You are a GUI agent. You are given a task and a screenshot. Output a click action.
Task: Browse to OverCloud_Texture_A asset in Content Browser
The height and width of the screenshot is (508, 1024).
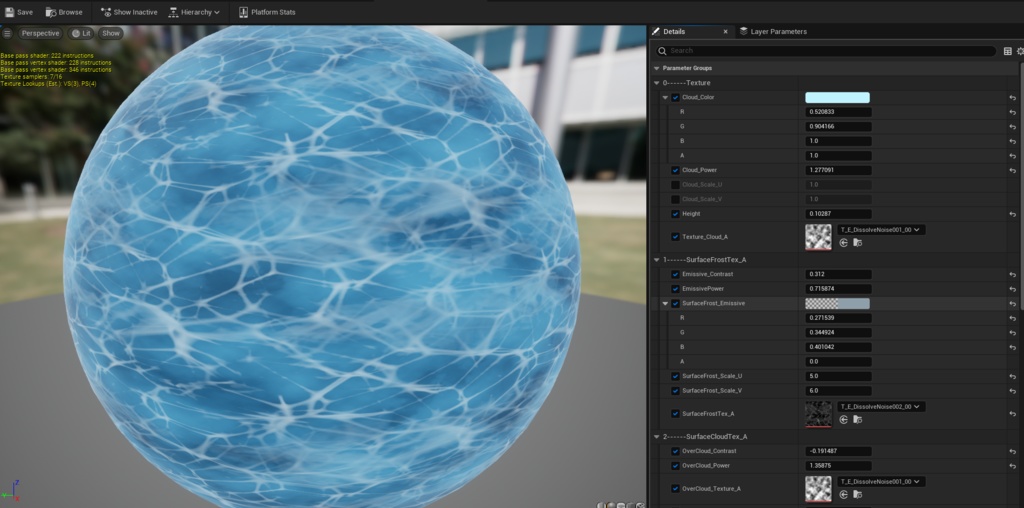857,495
